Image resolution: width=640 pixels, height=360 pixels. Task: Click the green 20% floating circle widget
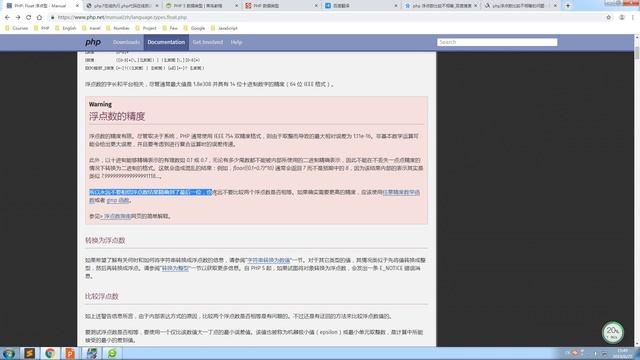pyautogui.click(x=613, y=332)
